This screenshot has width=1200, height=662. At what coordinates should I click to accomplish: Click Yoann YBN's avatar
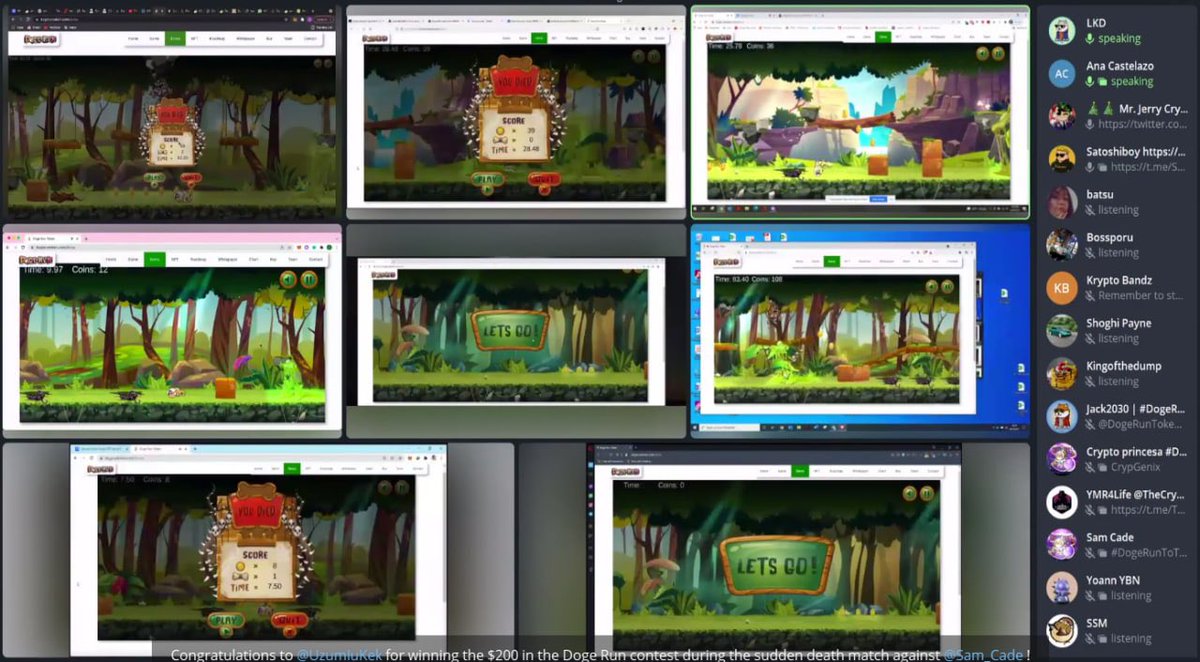[1062, 588]
